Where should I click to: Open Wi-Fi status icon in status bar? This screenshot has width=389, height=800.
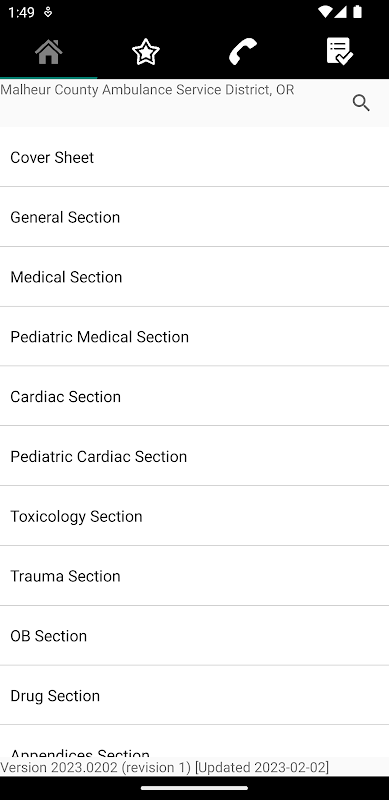[324, 12]
